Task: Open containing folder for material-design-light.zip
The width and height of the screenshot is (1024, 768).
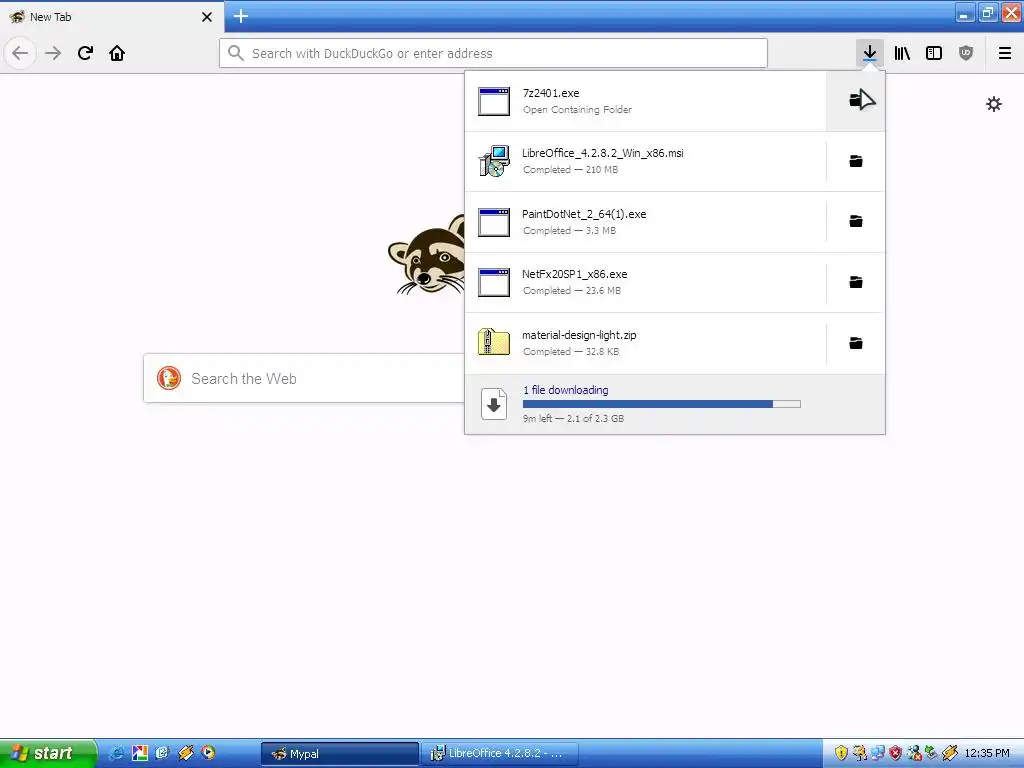Action: [x=856, y=343]
